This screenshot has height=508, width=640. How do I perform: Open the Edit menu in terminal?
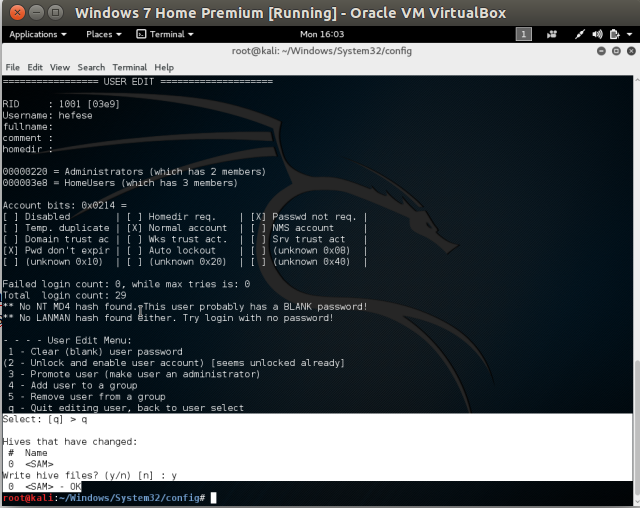[x=35, y=67]
